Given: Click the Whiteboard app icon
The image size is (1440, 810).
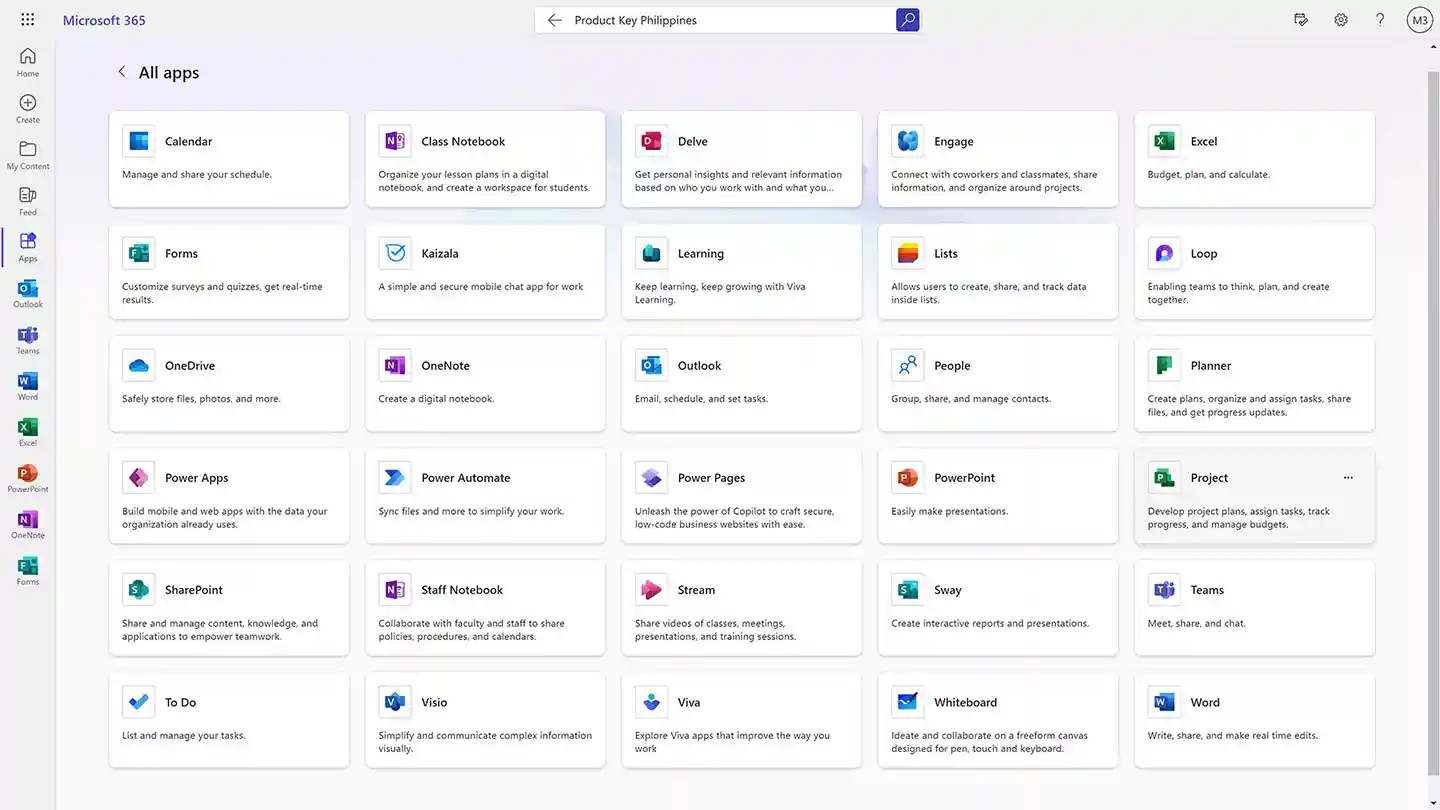Looking at the screenshot, I should pyautogui.click(x=908, y=702).
